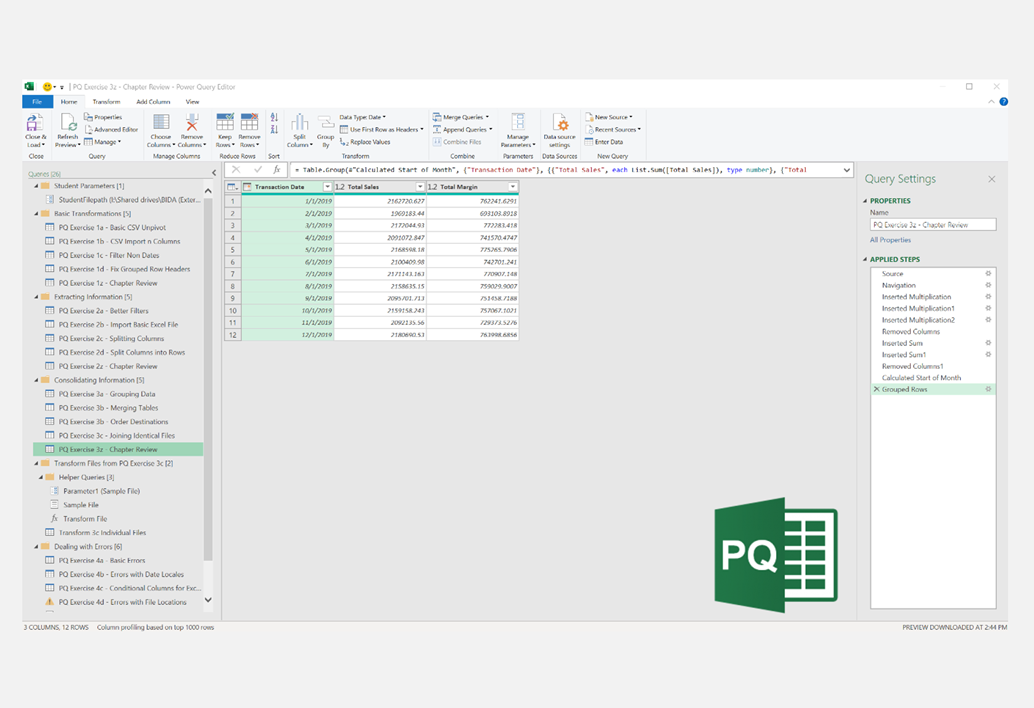Open the Transaction Date column filter dropdown
This screenshot has height=708, width=1034.
pyautogui.click(x=327, y=187)
